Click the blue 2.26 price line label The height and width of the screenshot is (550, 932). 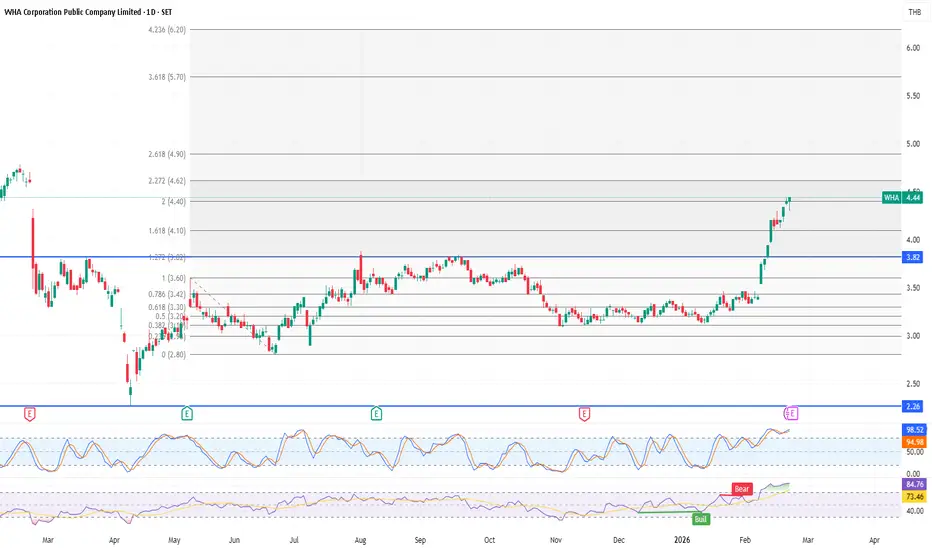[x=912, y=406]
